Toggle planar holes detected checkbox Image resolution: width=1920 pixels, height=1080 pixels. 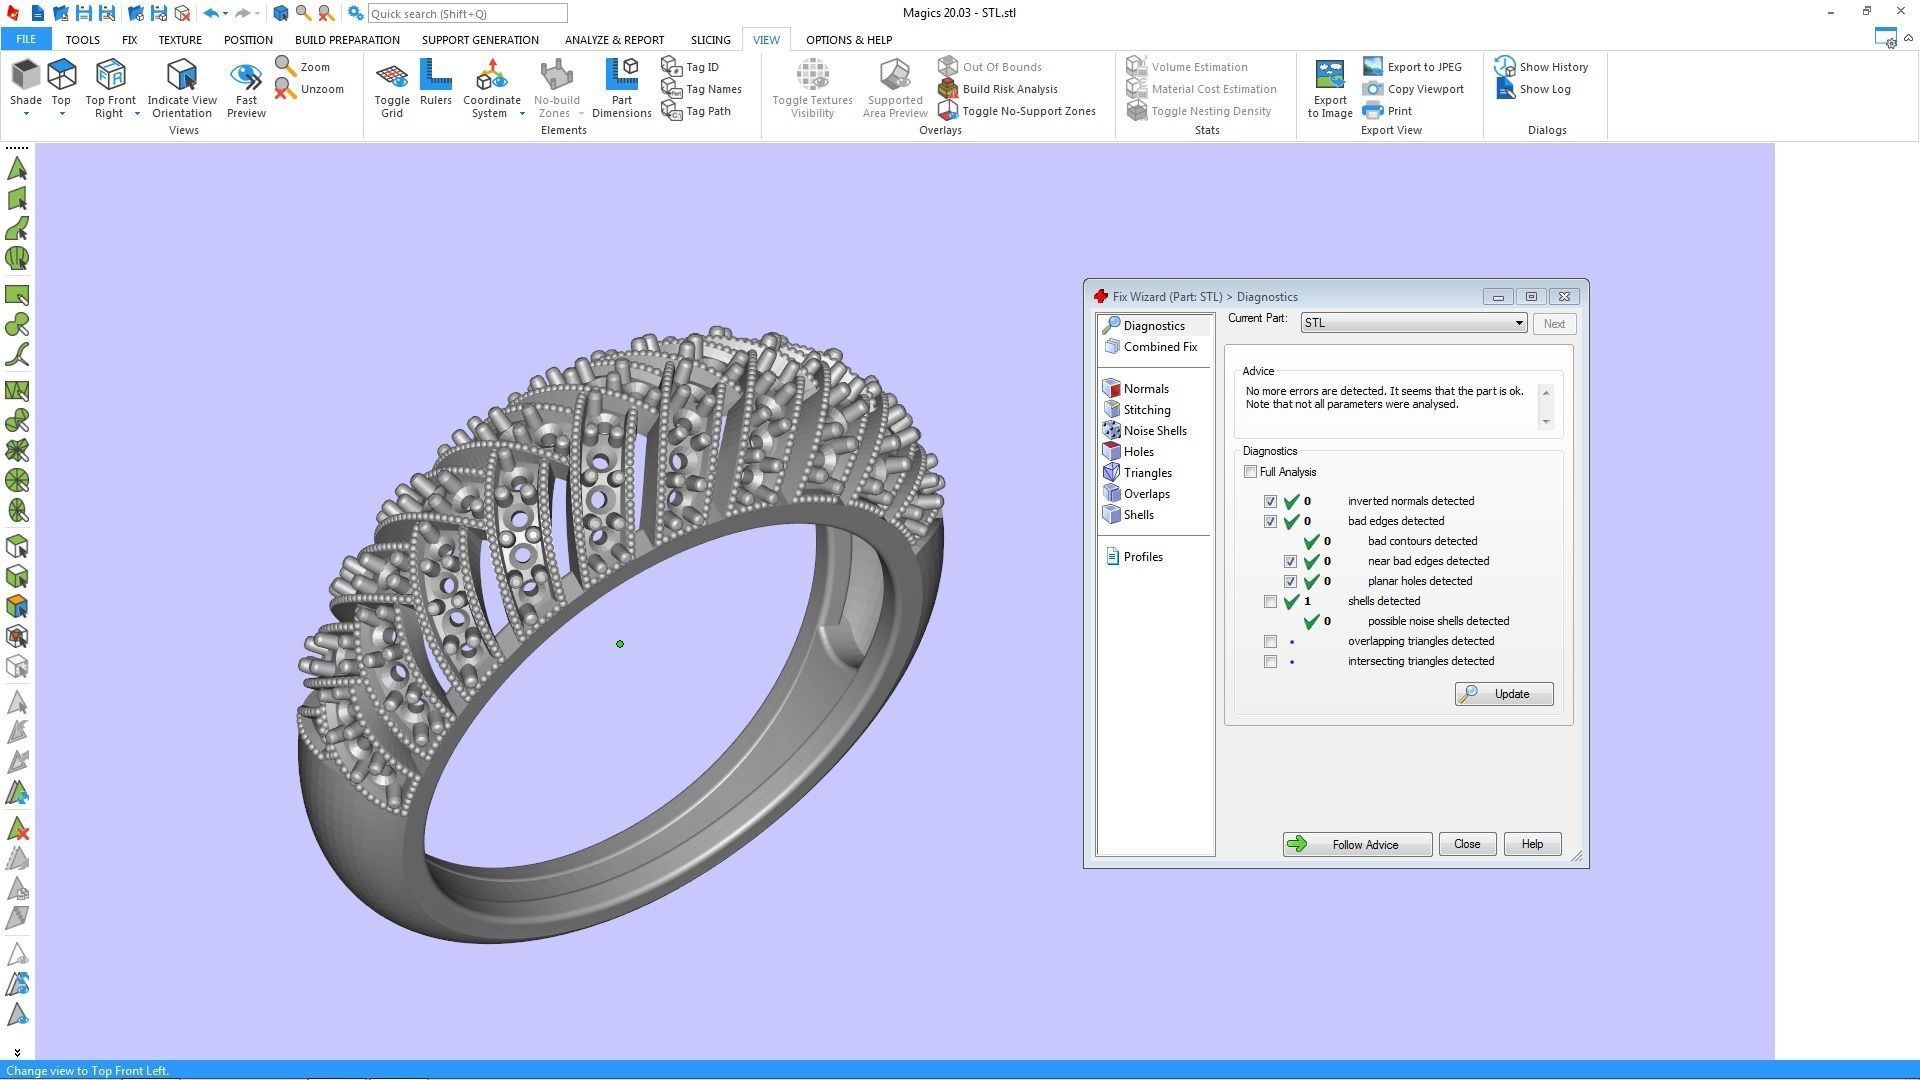[1290, 582]
